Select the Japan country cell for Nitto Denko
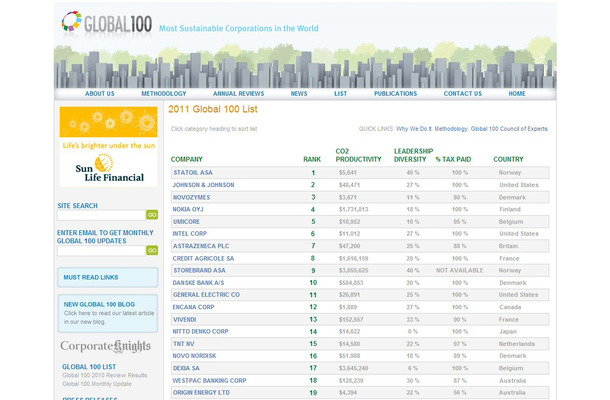The width and height of the screenshot is (610, 400). [508, 332]
